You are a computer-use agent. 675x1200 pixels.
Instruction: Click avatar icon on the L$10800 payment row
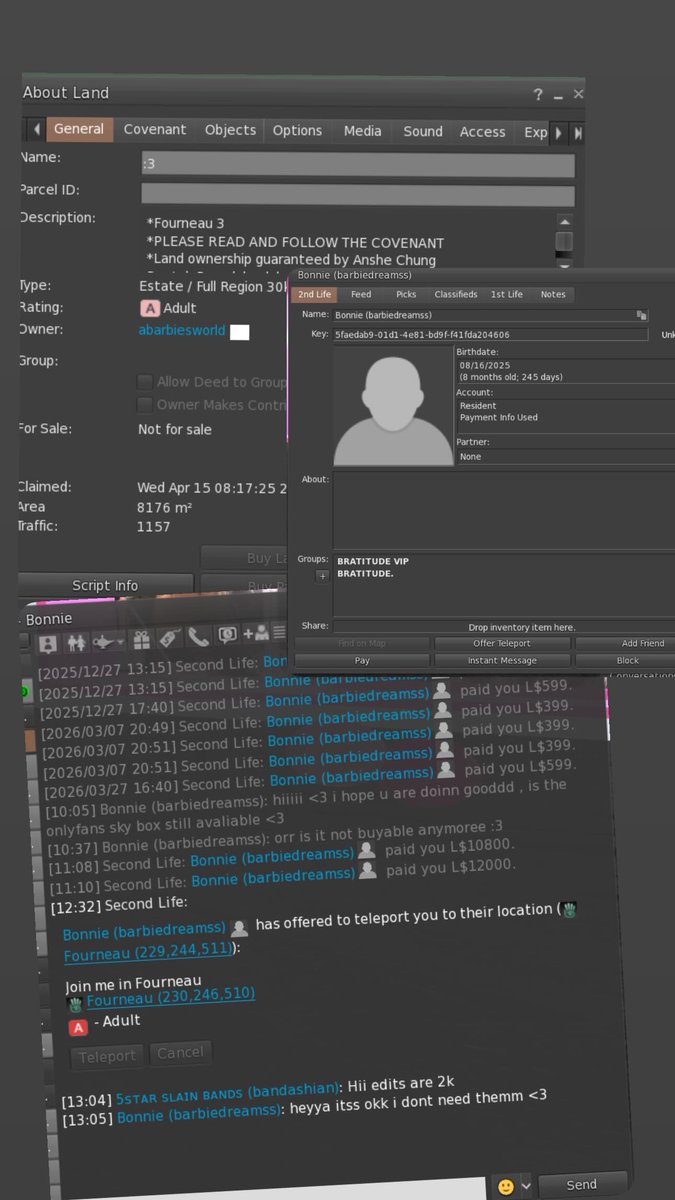tap(368, 850)
